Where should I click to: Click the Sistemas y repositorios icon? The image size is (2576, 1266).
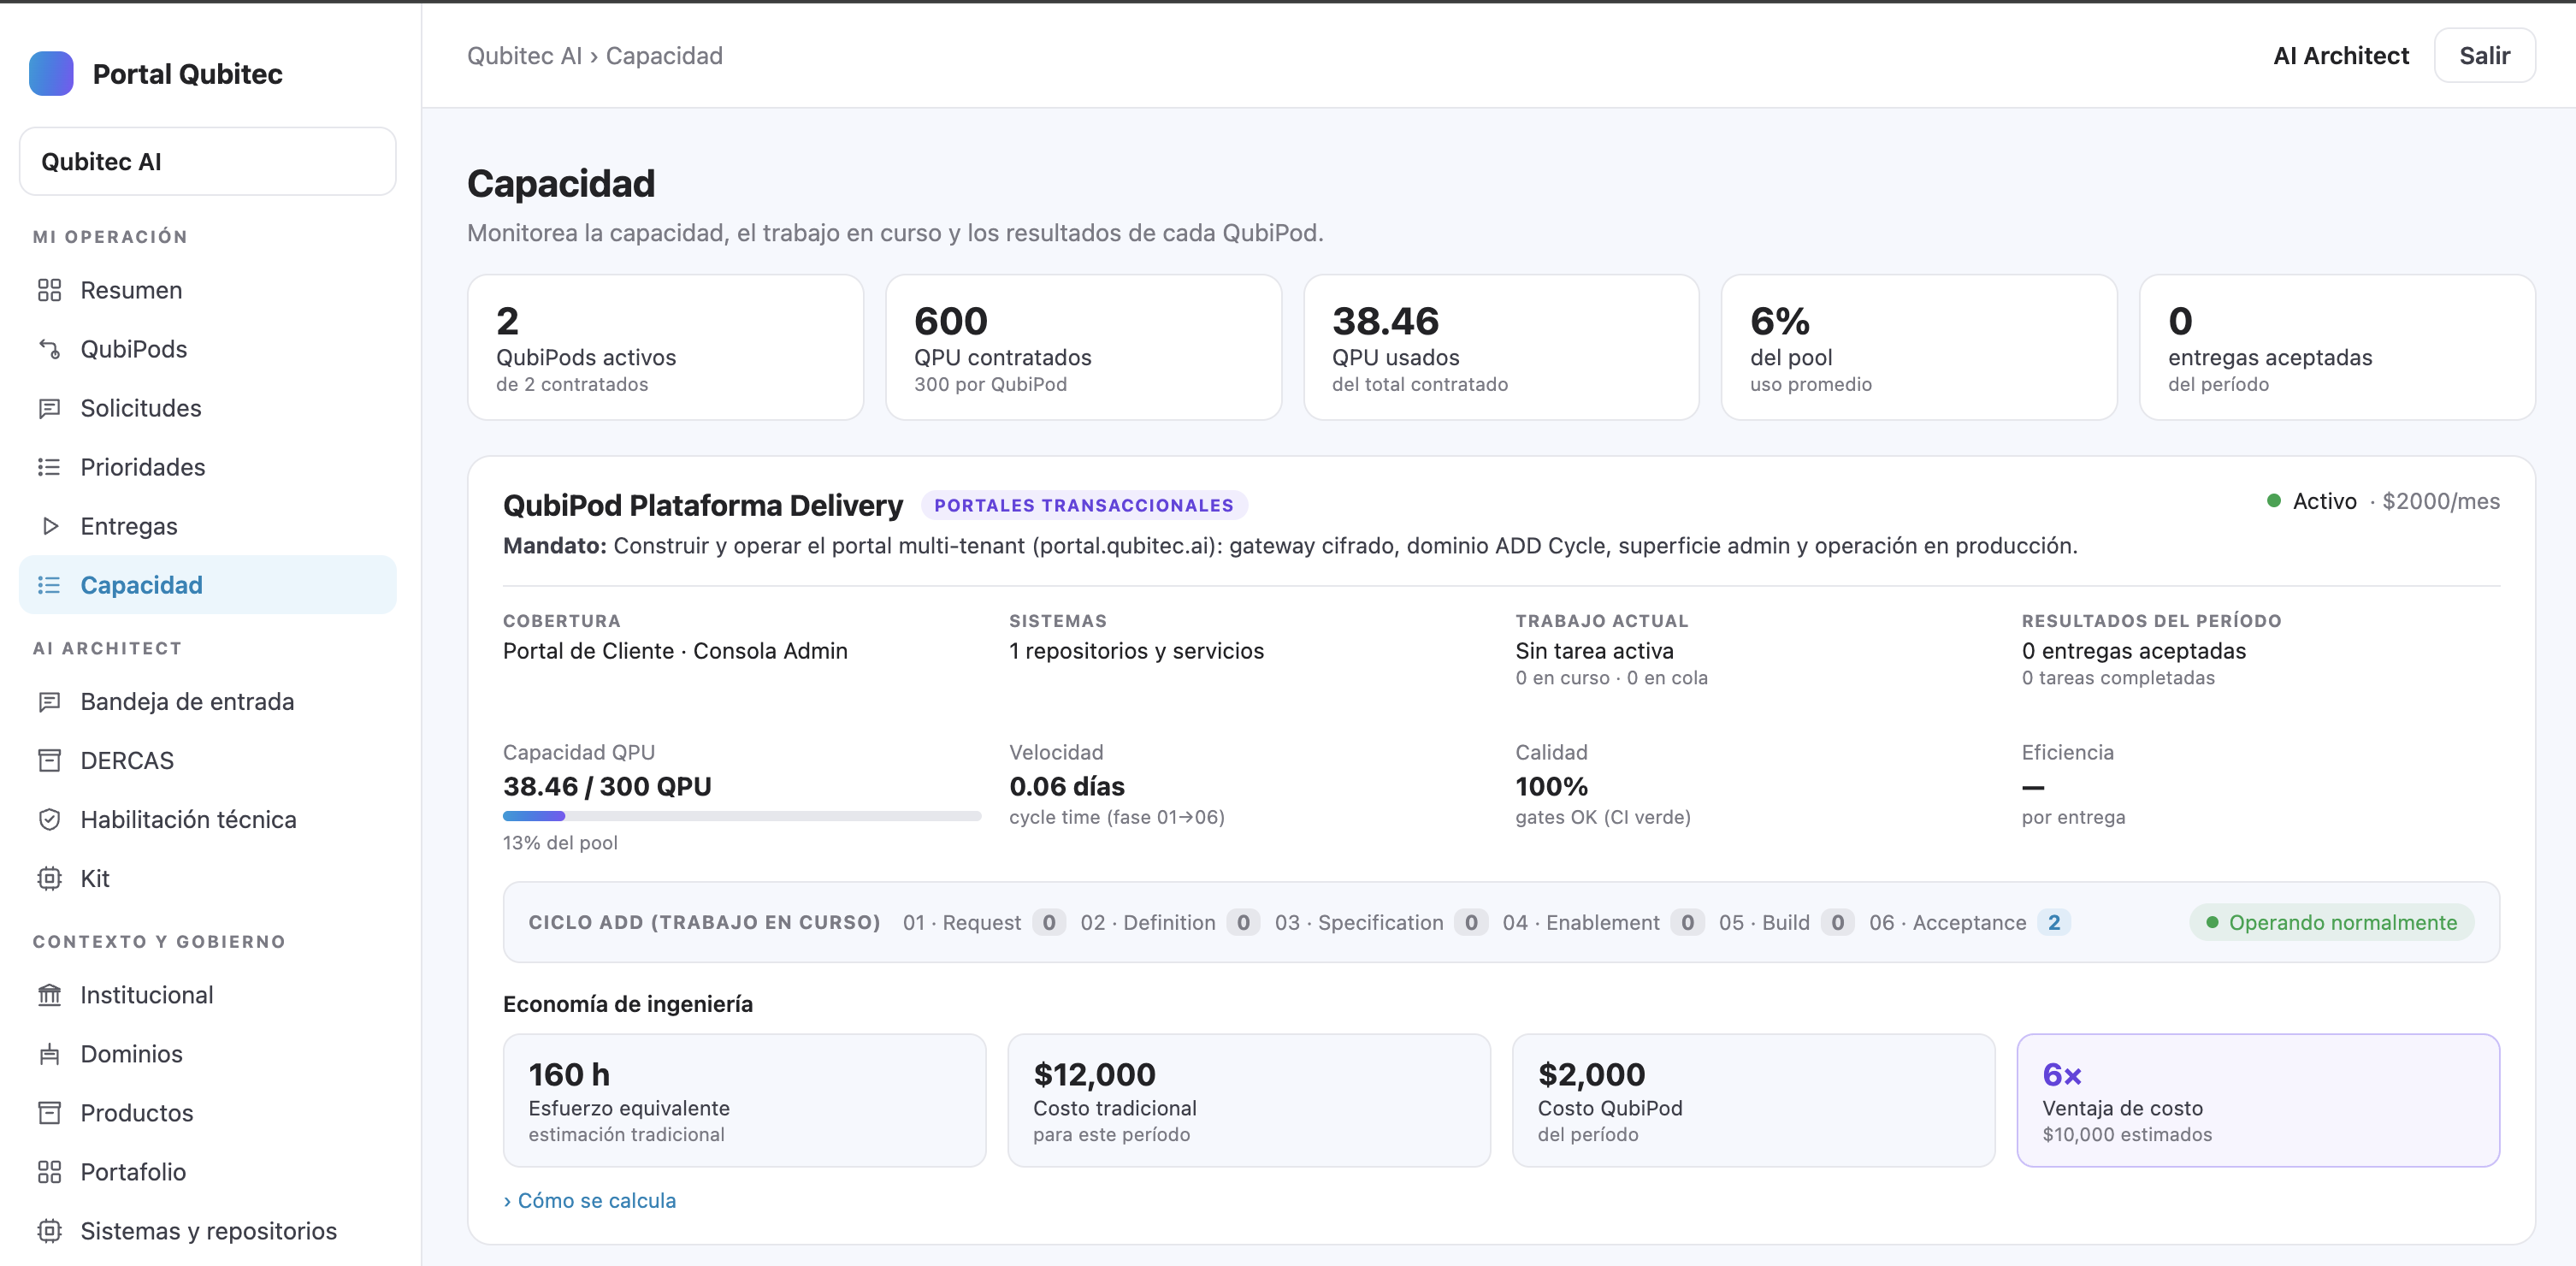[x=49, y=1231]
